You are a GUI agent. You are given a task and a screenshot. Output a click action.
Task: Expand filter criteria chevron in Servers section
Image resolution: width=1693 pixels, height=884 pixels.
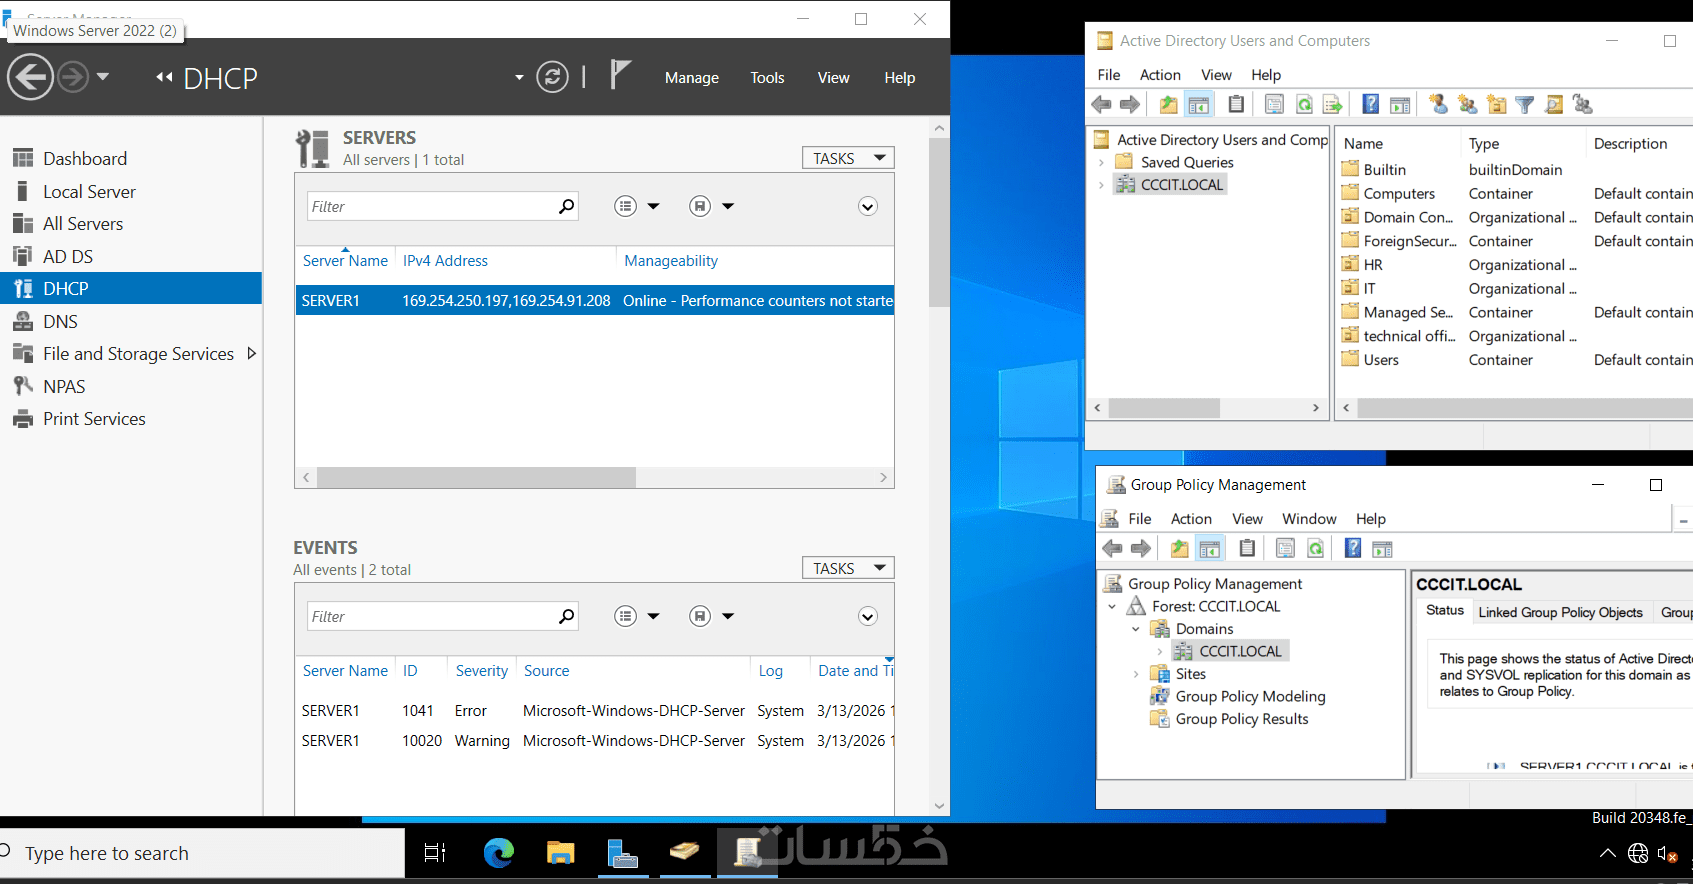(868, 206)
